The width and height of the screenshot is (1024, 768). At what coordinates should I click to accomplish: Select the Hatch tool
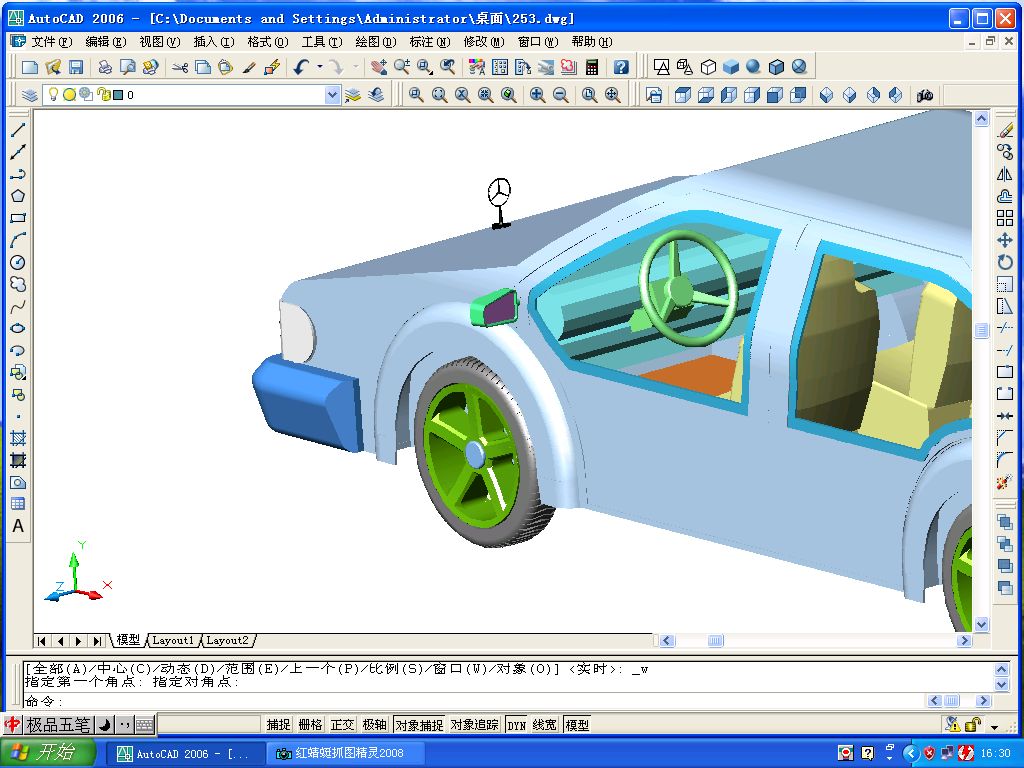[x=18, y=438]
